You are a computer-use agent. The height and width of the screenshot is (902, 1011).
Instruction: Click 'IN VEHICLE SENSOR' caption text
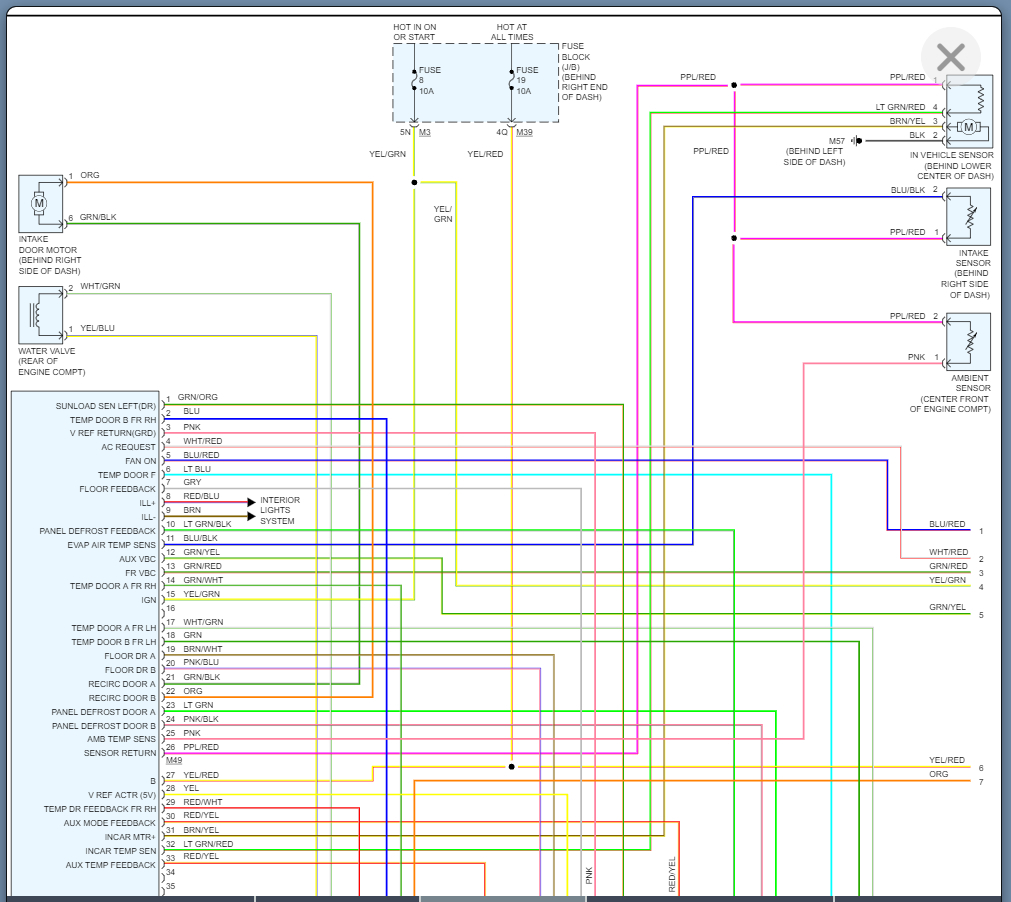[951, 155]
